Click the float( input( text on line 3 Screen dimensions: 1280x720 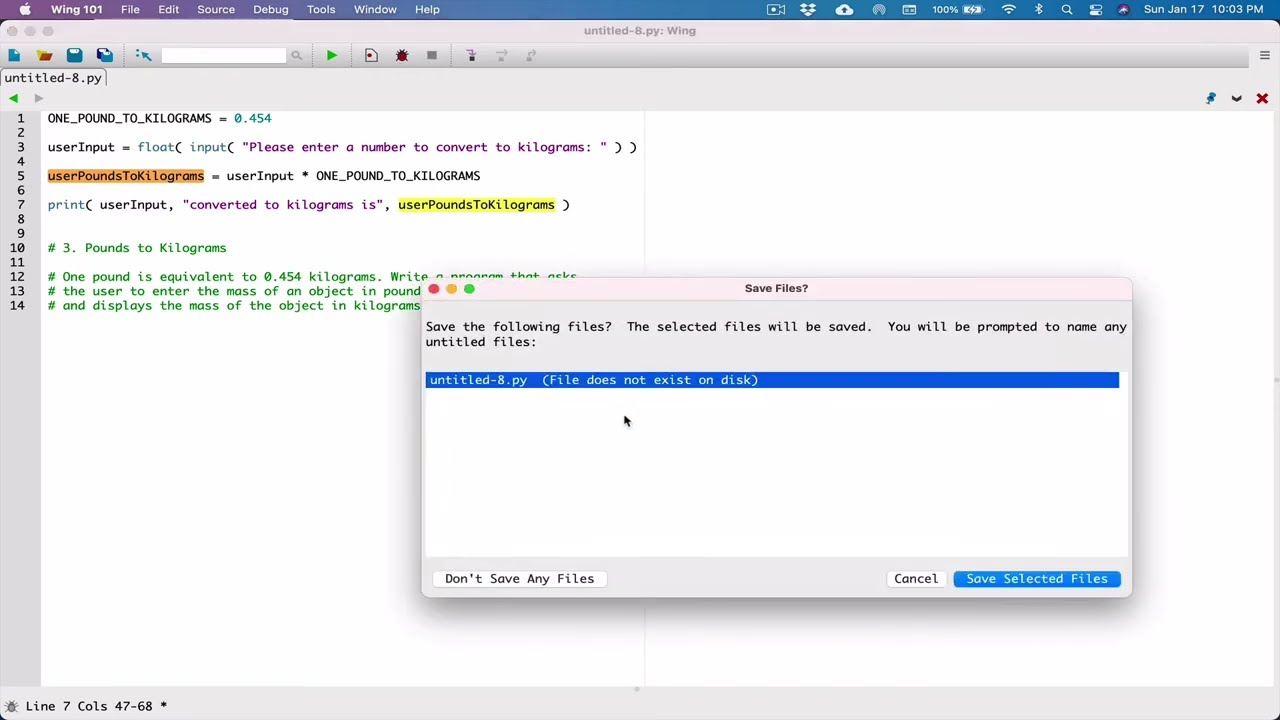pos(185,147)
